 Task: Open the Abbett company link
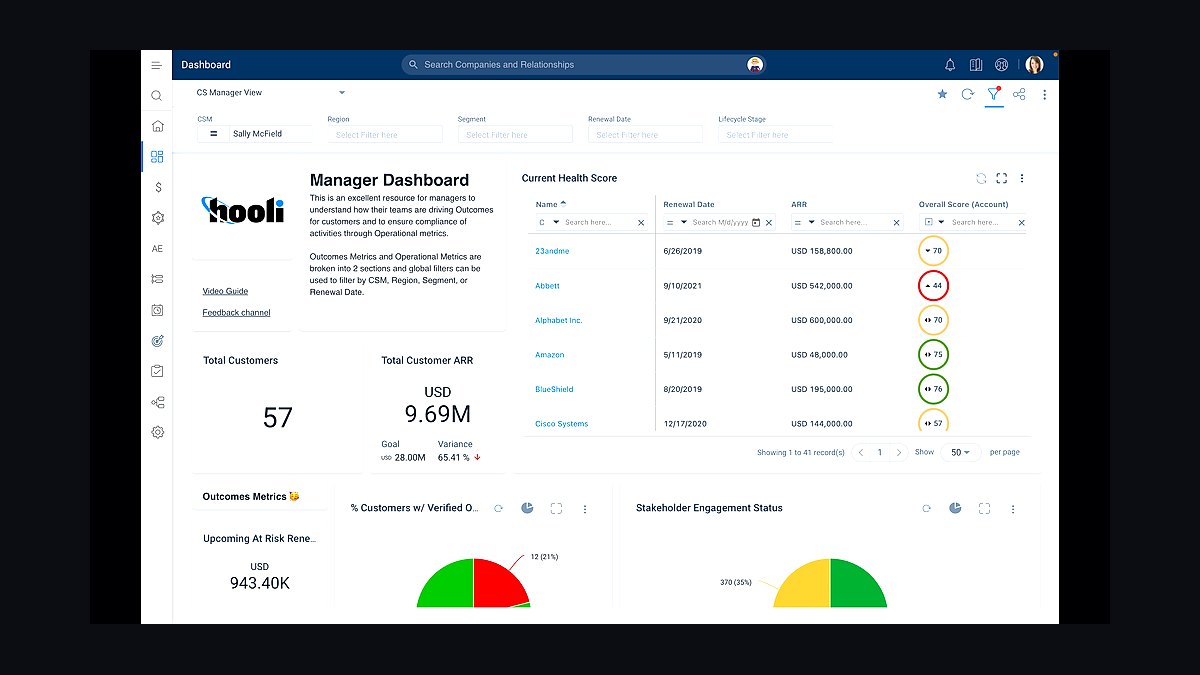click(x=547, y=286)
